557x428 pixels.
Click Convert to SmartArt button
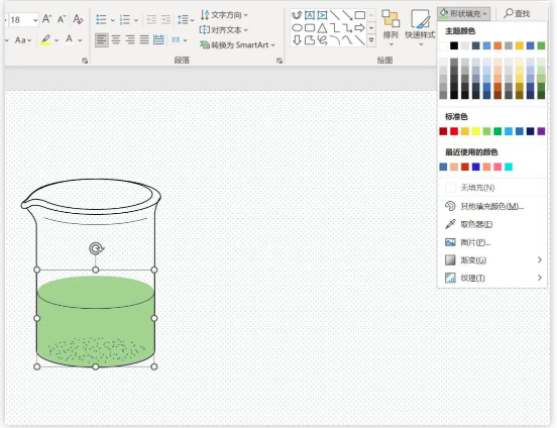tap(237, 45)
